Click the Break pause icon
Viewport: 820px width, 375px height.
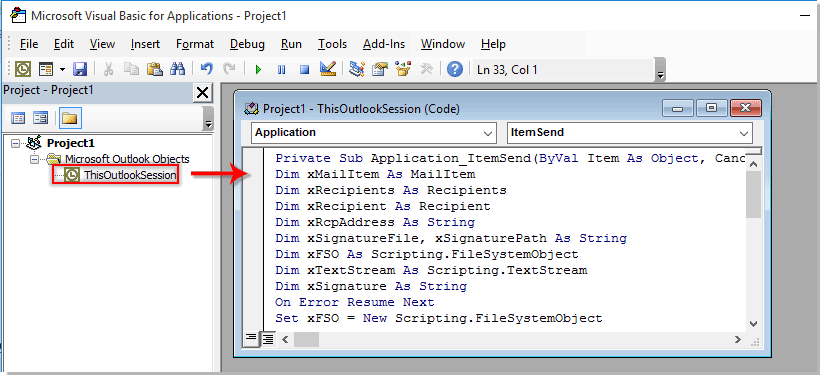[x=281, y=69]
